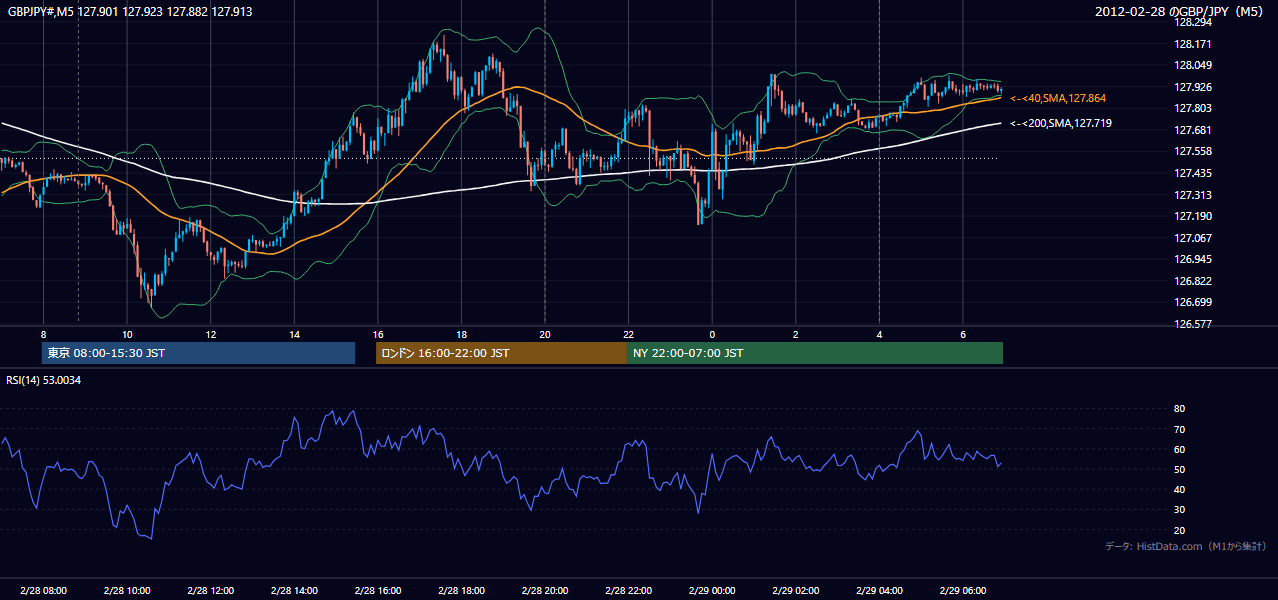Click RSI level 60 on axis
Image resolution: width=1278 pixels, height=600 pixels.
(1179, 449)
